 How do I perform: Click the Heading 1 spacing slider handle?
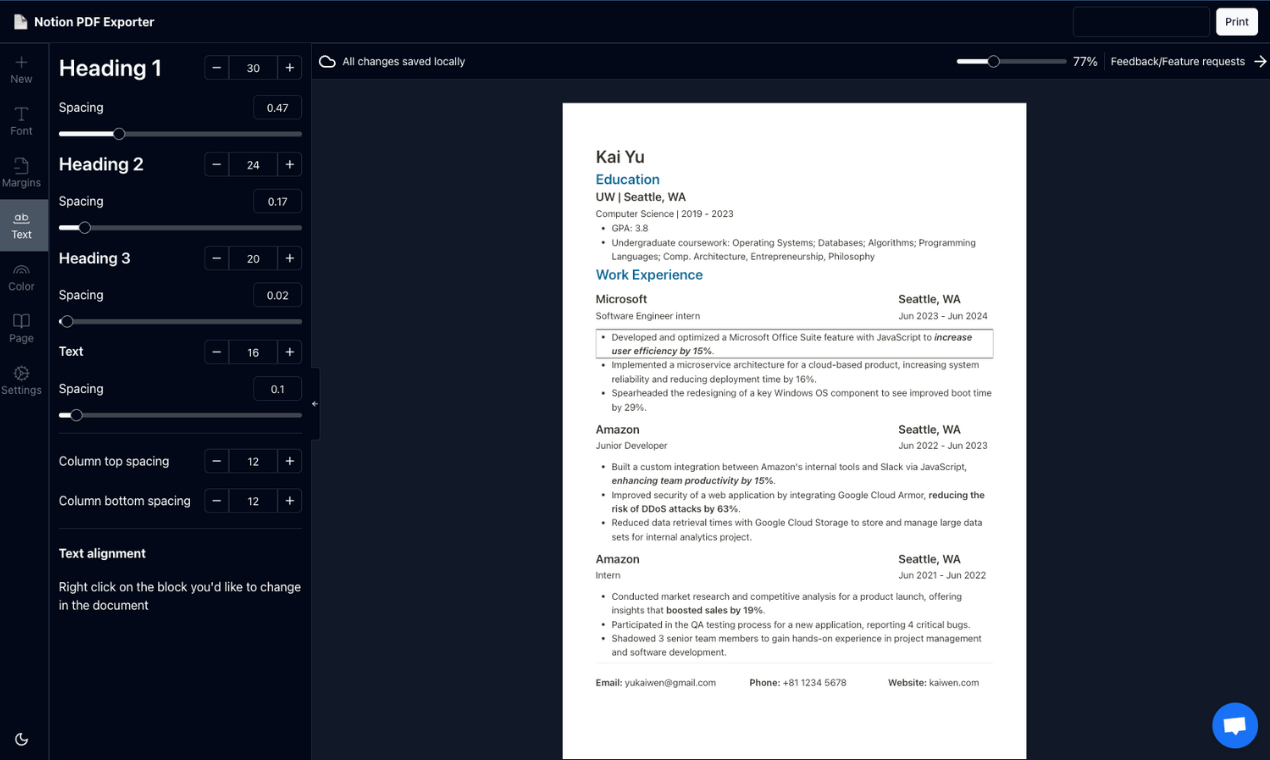tap(119, 134)
